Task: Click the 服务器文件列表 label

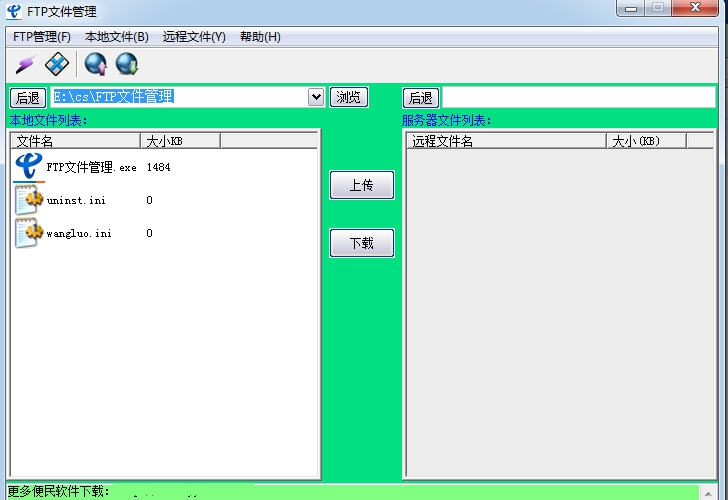Action: [x=446, y=121]
